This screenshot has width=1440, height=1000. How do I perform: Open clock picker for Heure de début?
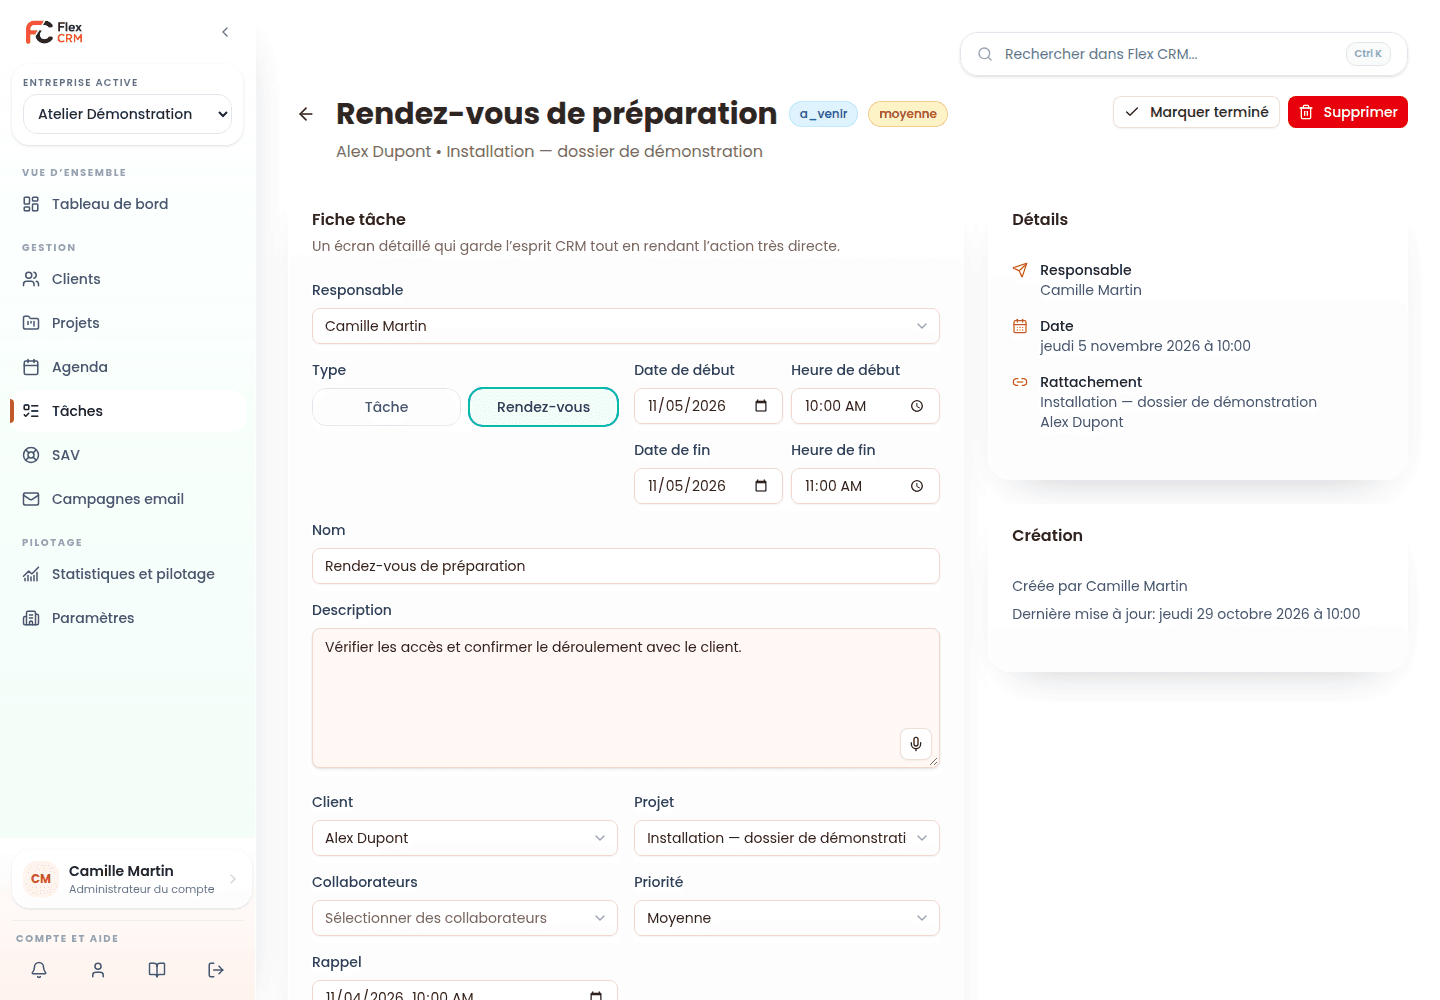917,406
